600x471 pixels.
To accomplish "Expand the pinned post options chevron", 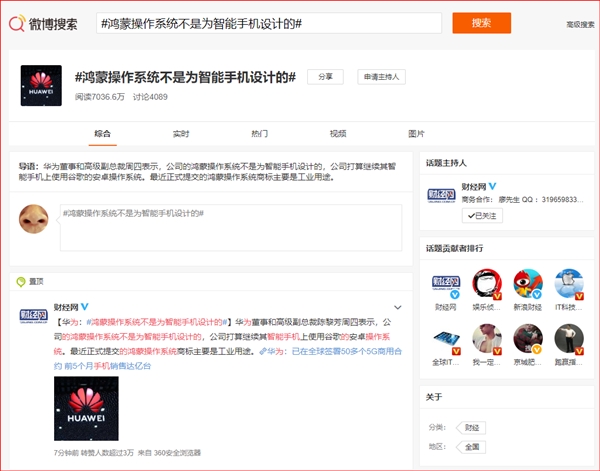I will coord(398,307).
